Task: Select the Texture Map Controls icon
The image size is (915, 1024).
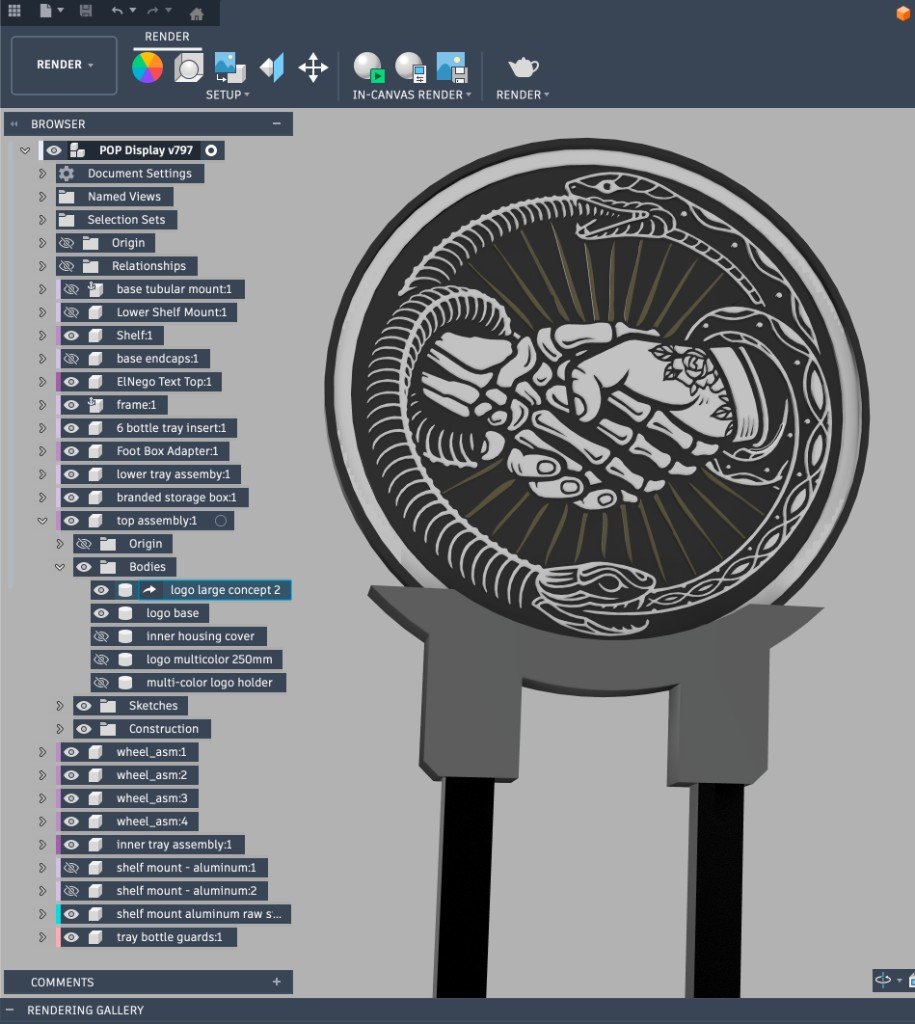Action: (x=272, y=68)
